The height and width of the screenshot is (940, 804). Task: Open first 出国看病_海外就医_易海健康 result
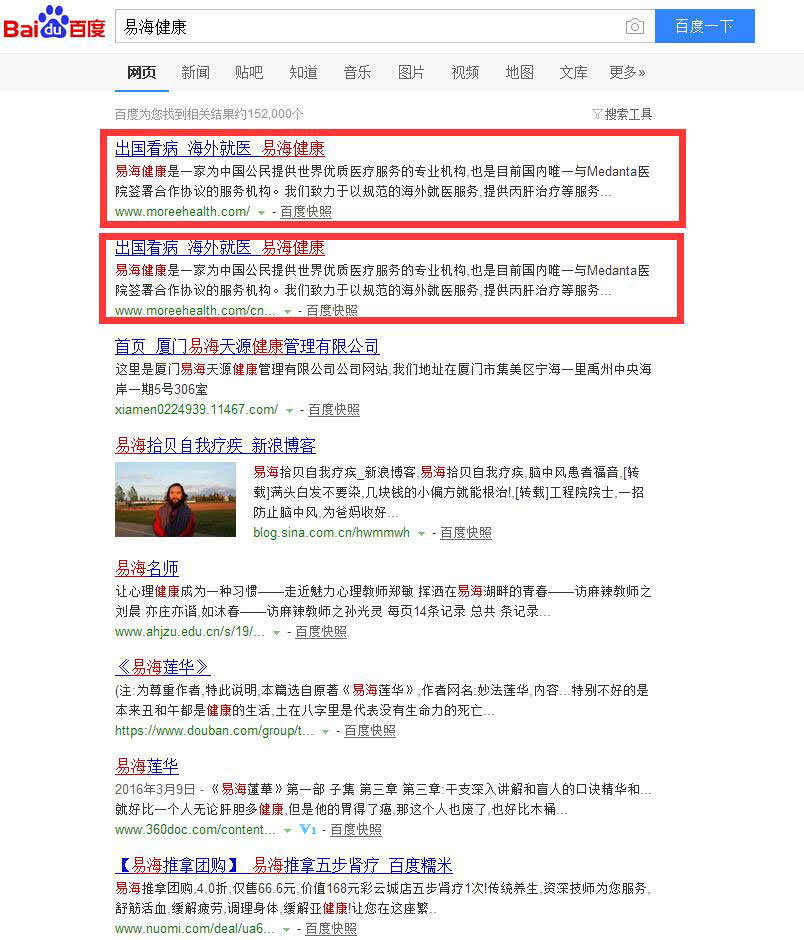point(220,148)
